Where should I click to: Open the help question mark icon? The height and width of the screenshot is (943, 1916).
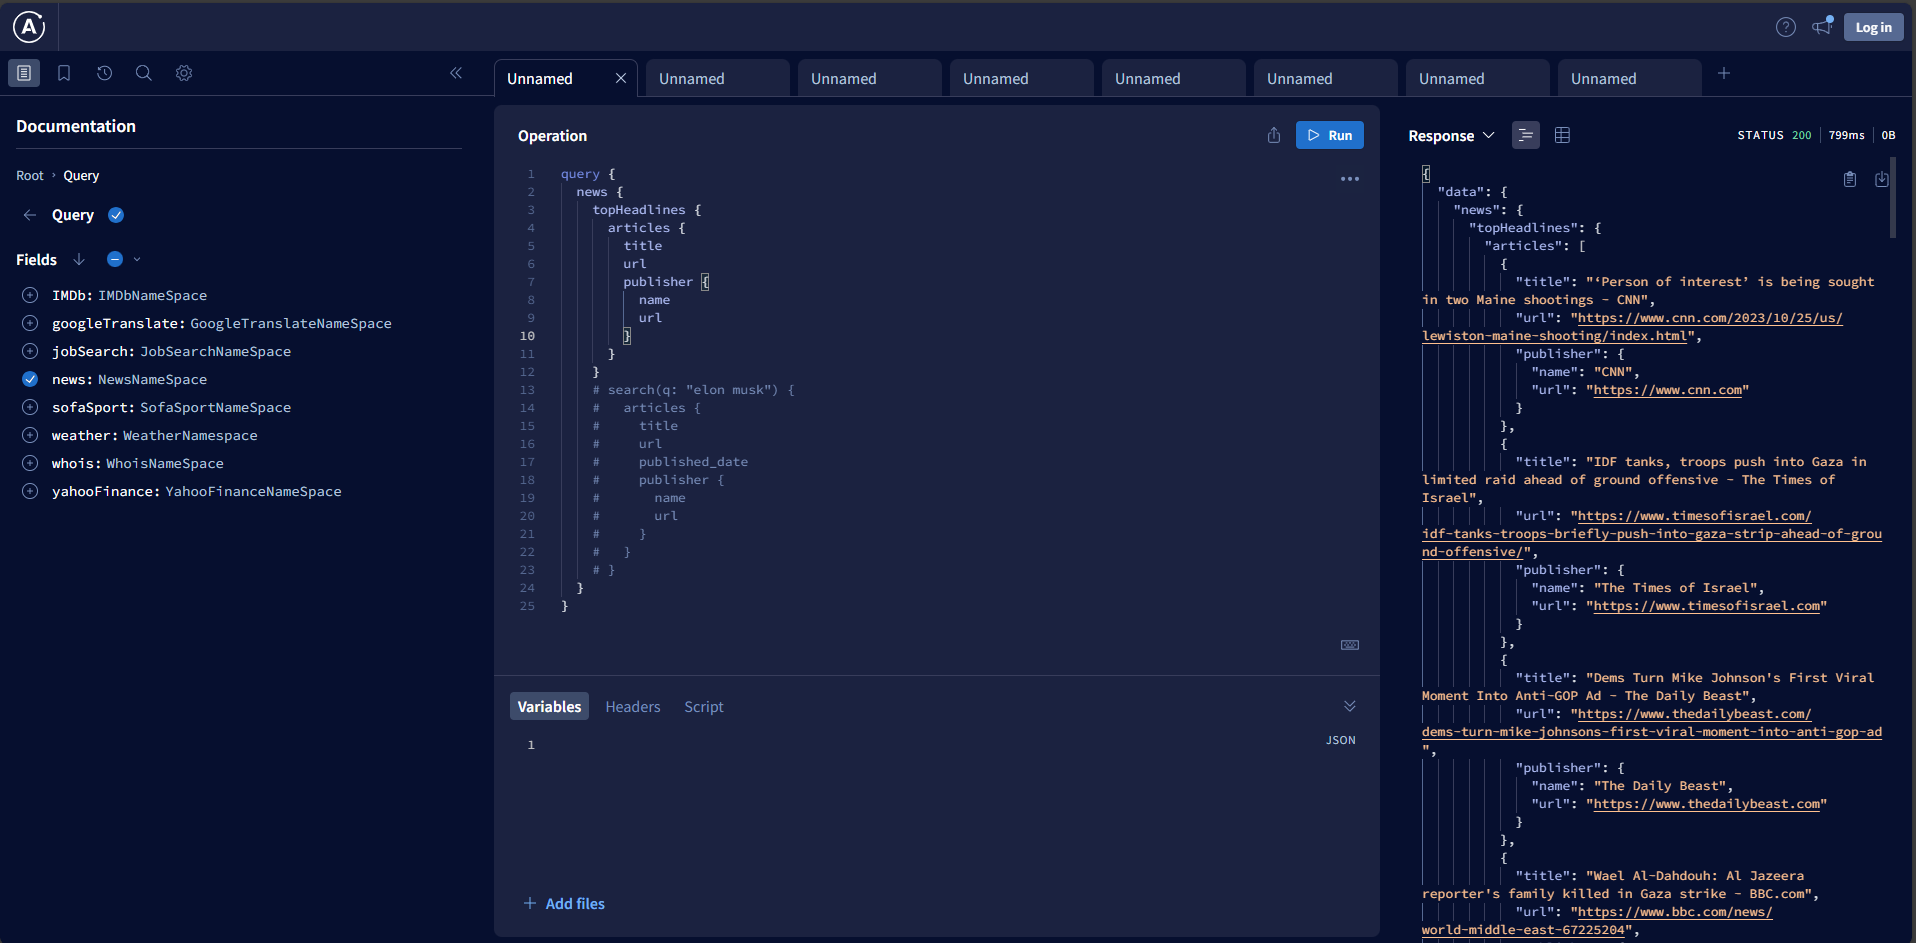(1785, 27)
